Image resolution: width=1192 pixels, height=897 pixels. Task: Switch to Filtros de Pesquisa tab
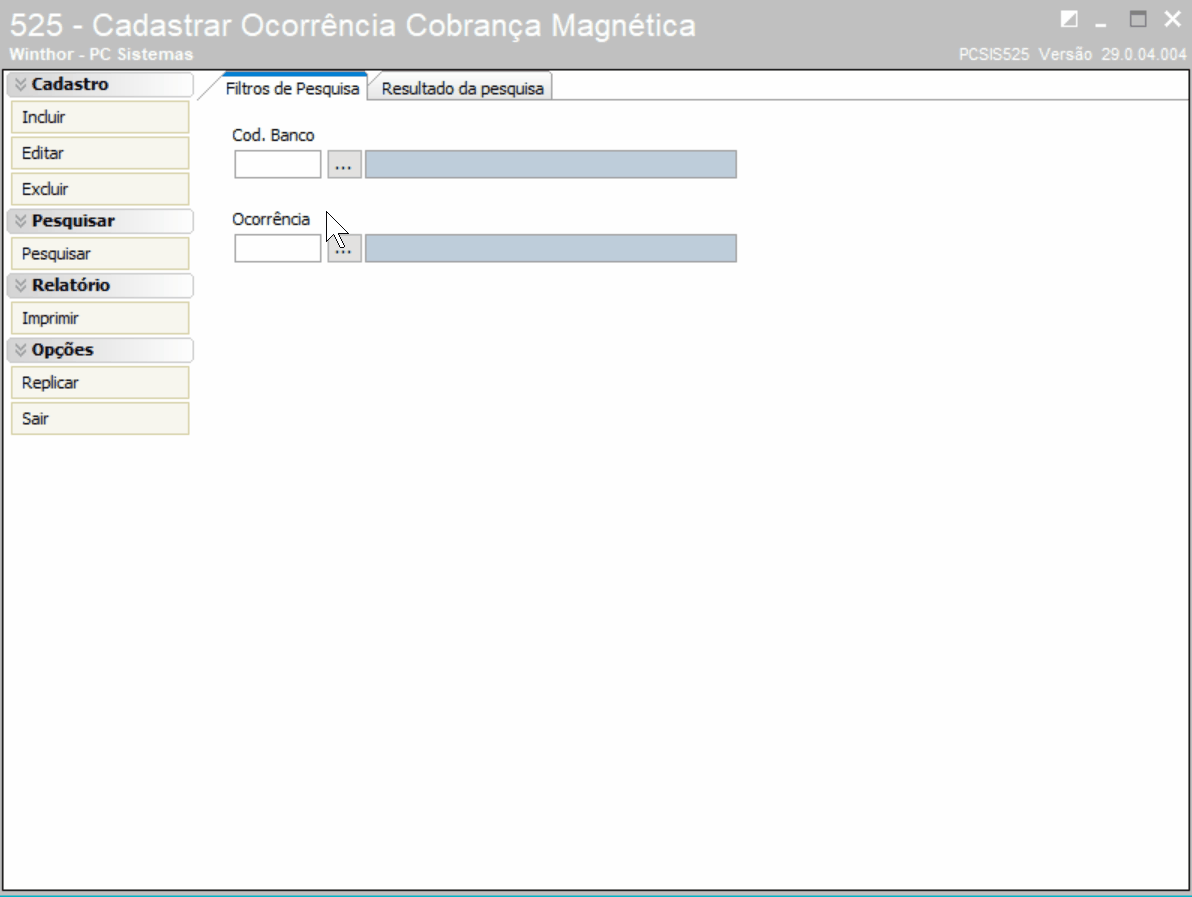click(293, 88)
